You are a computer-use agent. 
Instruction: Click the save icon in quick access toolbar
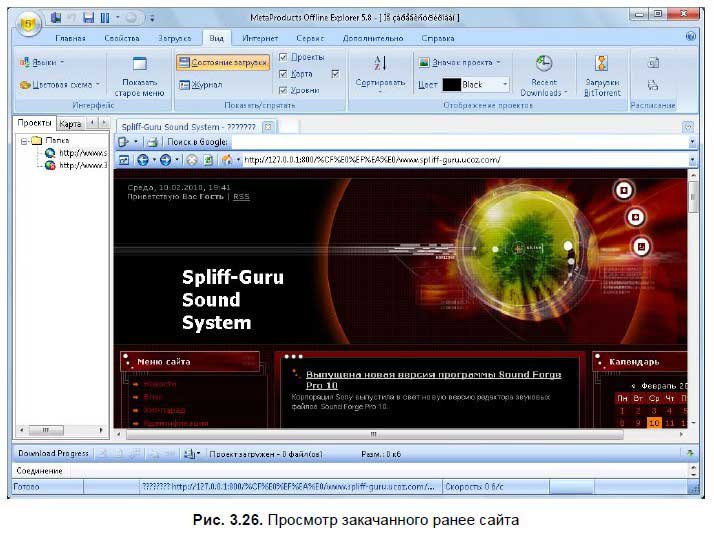88,17
